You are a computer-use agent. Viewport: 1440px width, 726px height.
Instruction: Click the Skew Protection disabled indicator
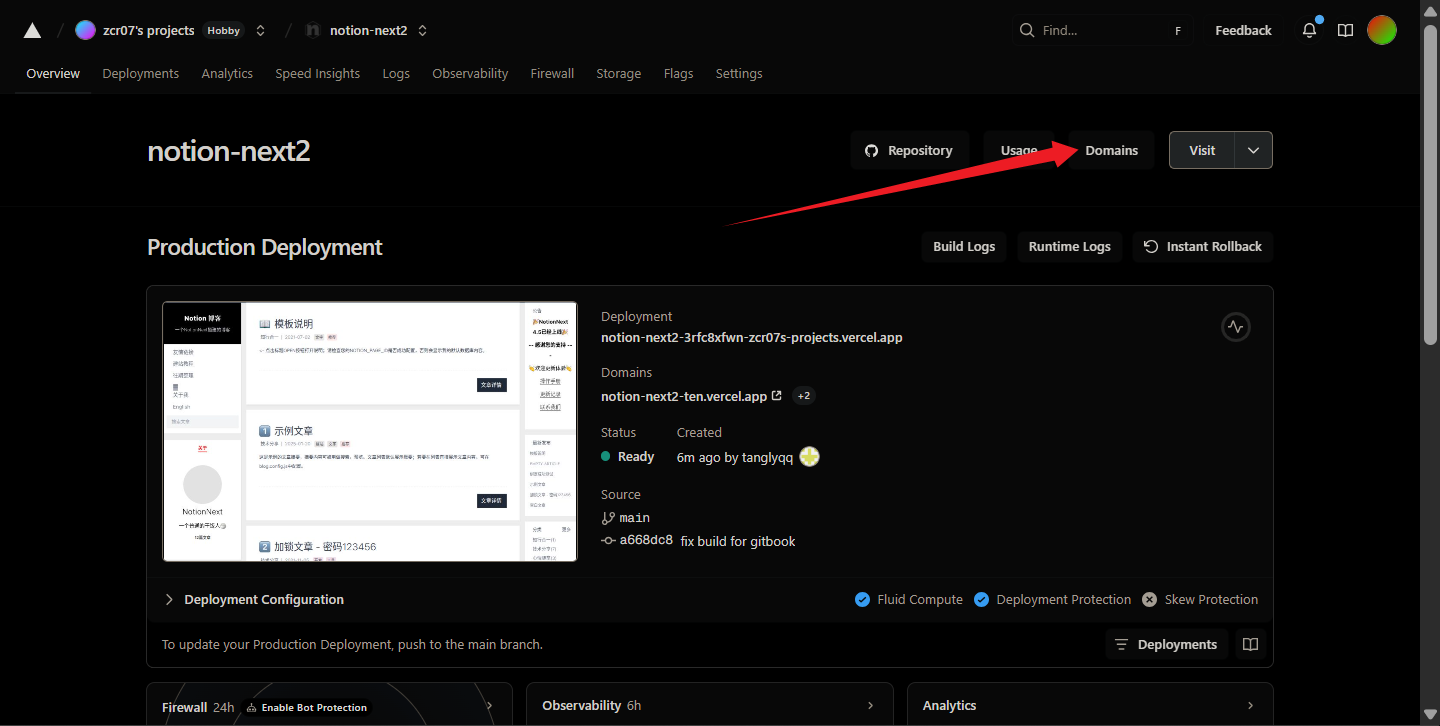click(1200, 599)
